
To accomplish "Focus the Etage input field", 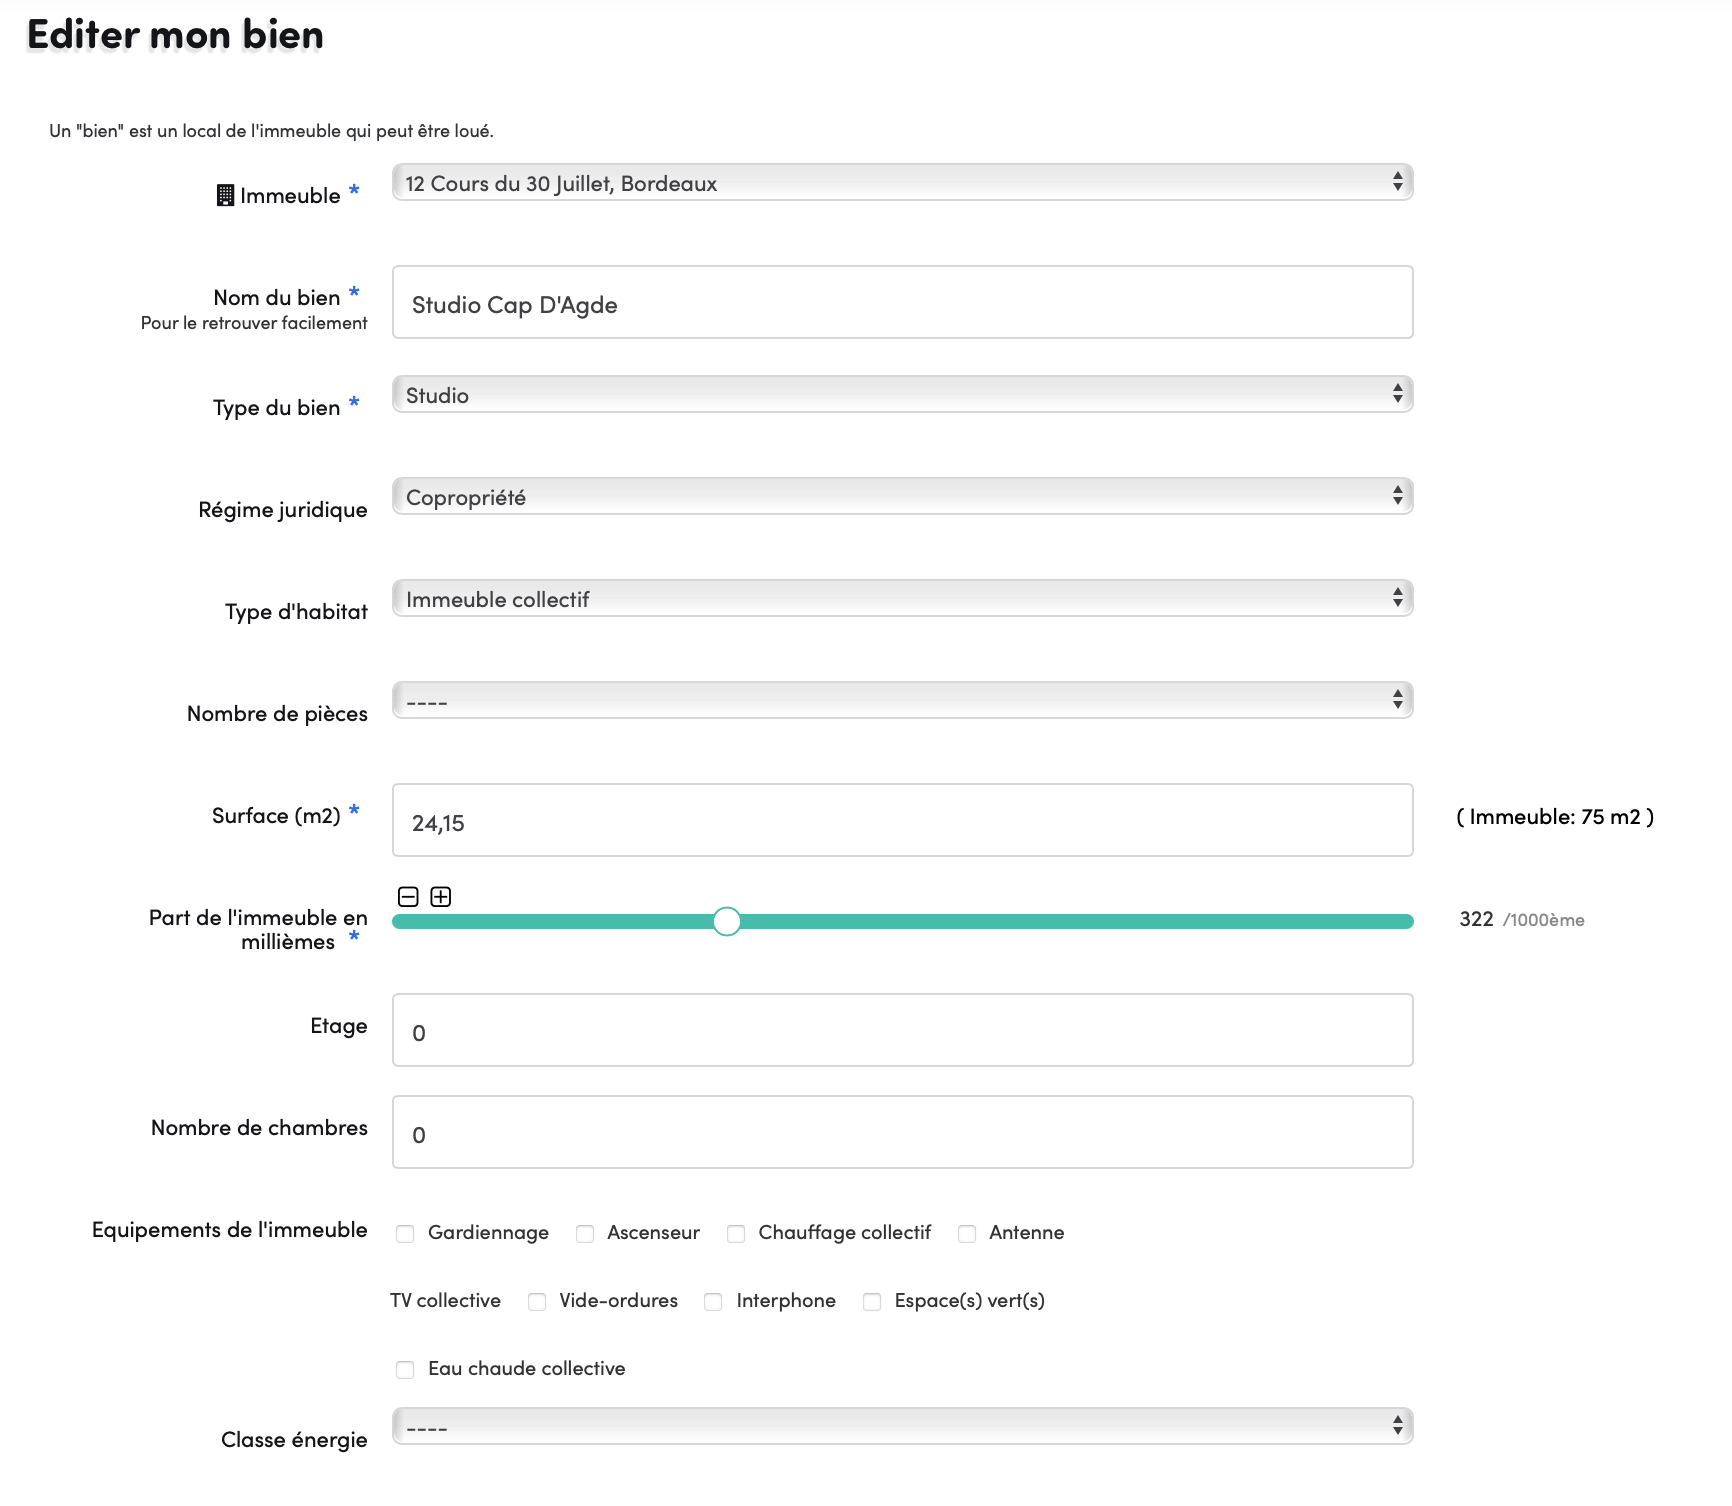I will point(902,1031).
